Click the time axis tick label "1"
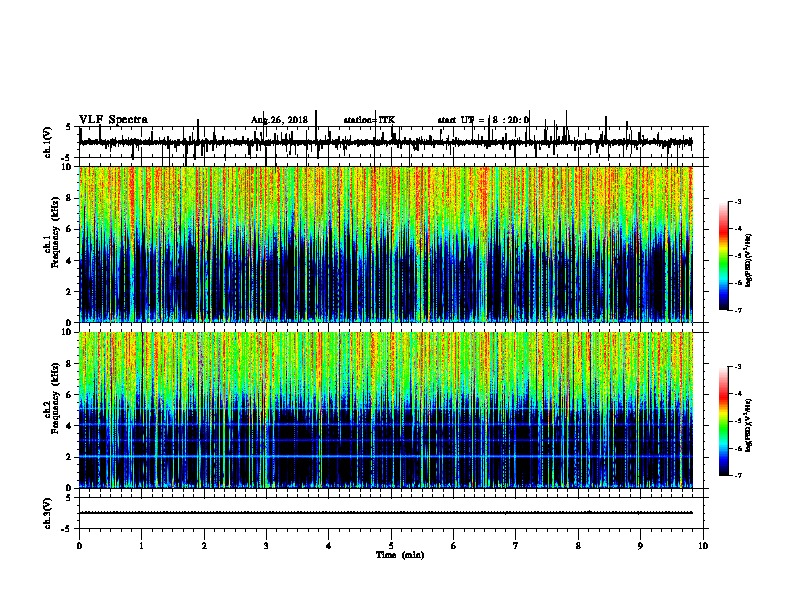This screenshot has height=612, width=792. [x=142, y=546]
